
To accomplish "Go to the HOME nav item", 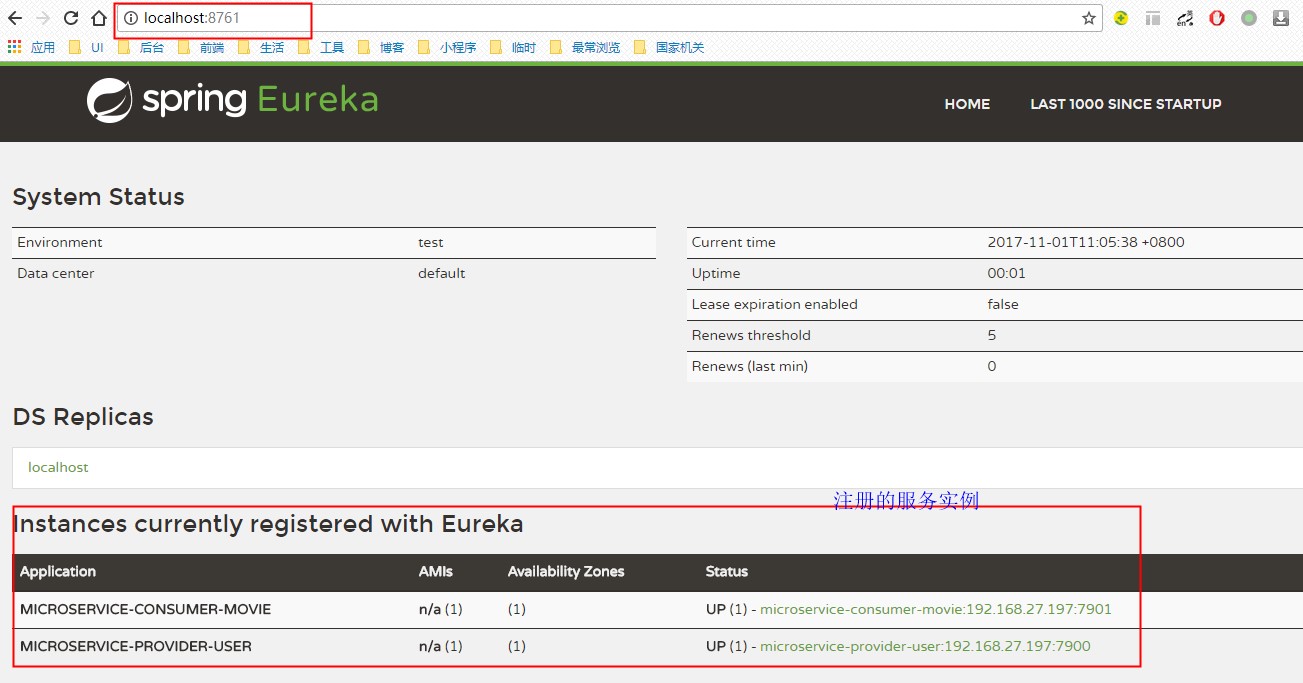I will pyautogui.click(x=967, y=104).
